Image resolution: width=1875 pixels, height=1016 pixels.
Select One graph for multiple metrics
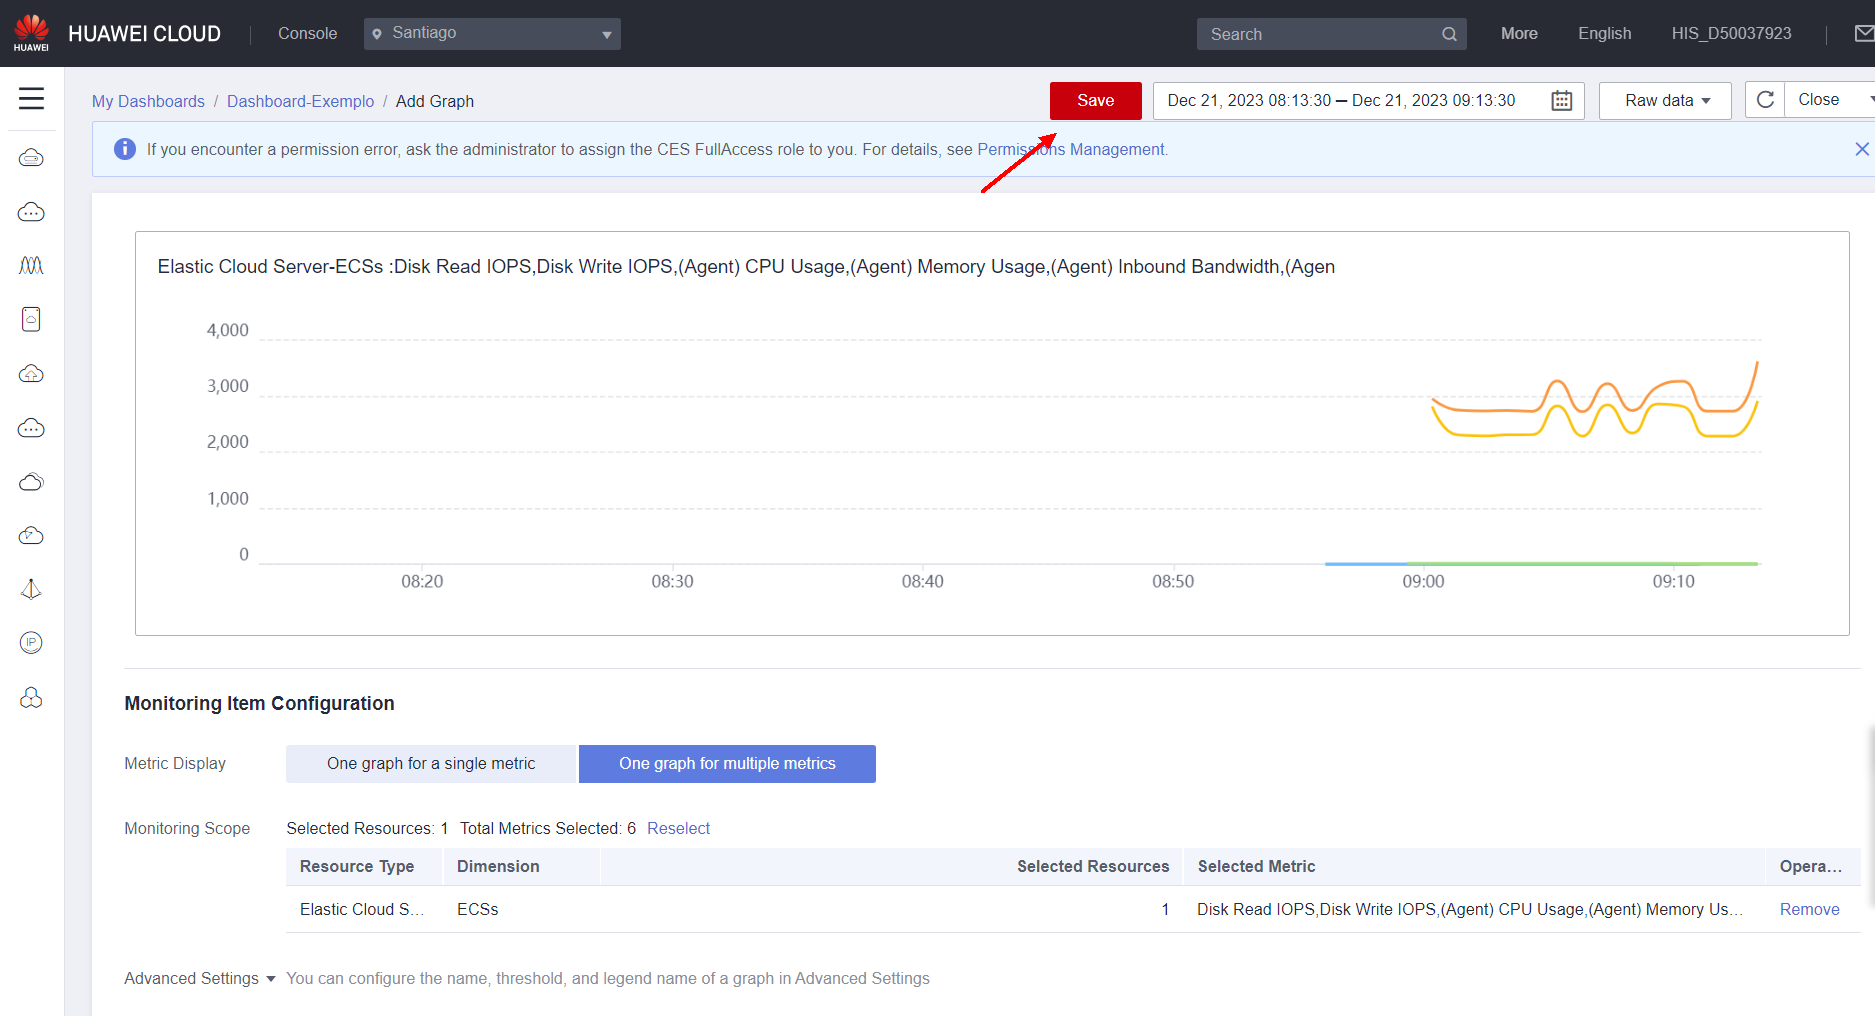727,764
